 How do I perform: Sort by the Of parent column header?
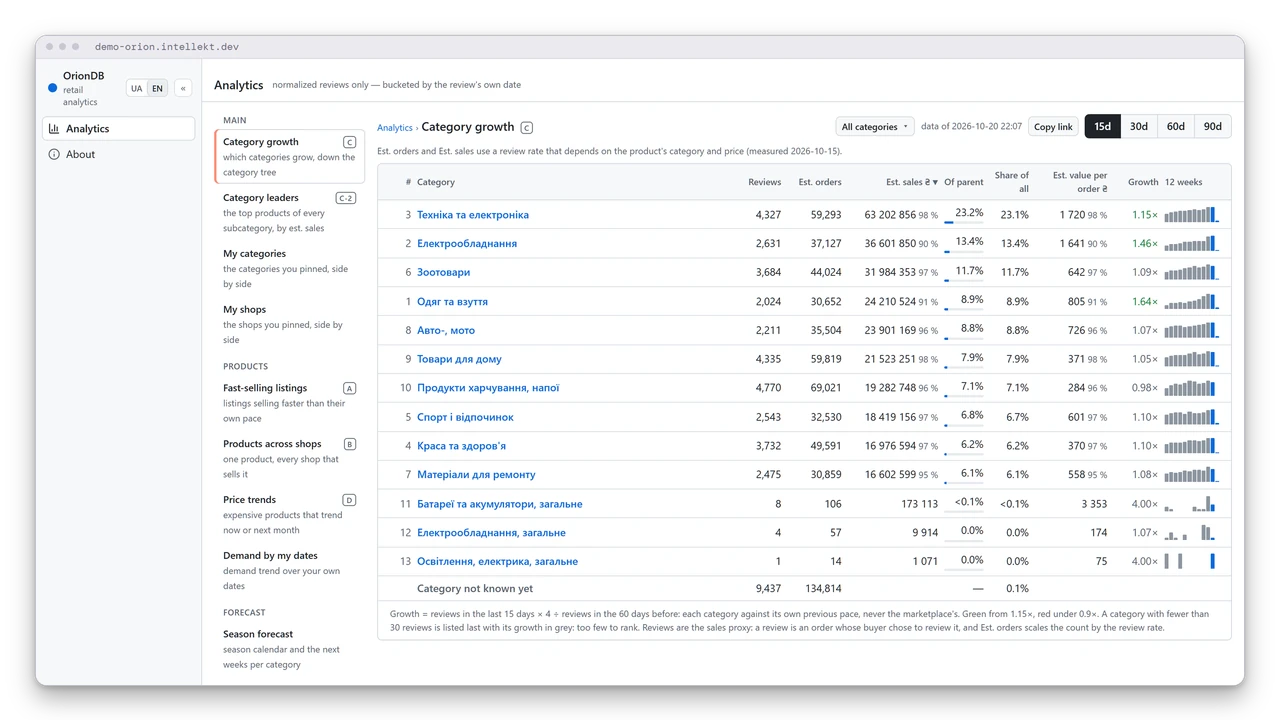tap(964, 182)
